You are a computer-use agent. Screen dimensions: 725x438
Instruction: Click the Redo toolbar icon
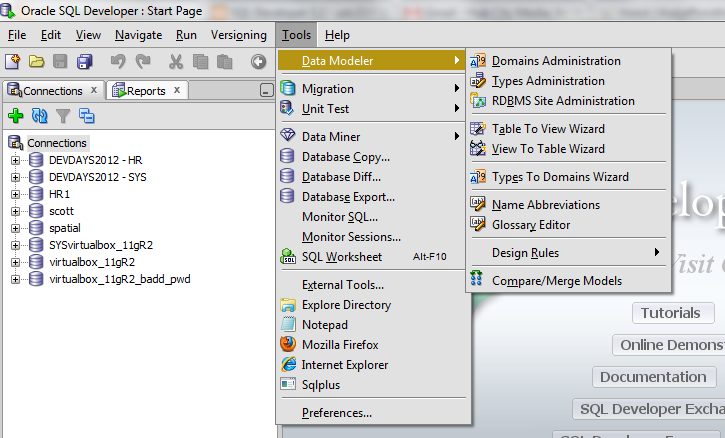click(x=143, y=62)
